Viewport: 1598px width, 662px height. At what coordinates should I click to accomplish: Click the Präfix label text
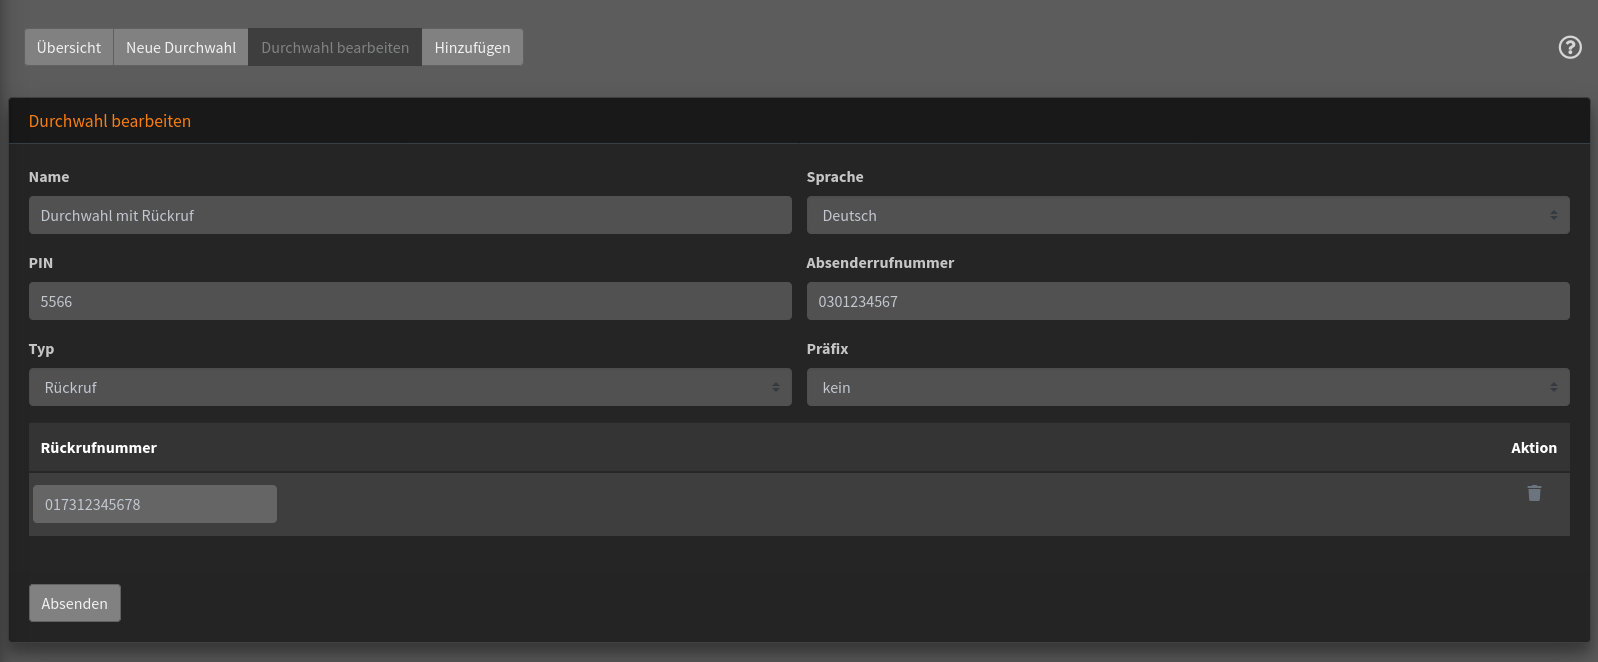click(827, 349)
